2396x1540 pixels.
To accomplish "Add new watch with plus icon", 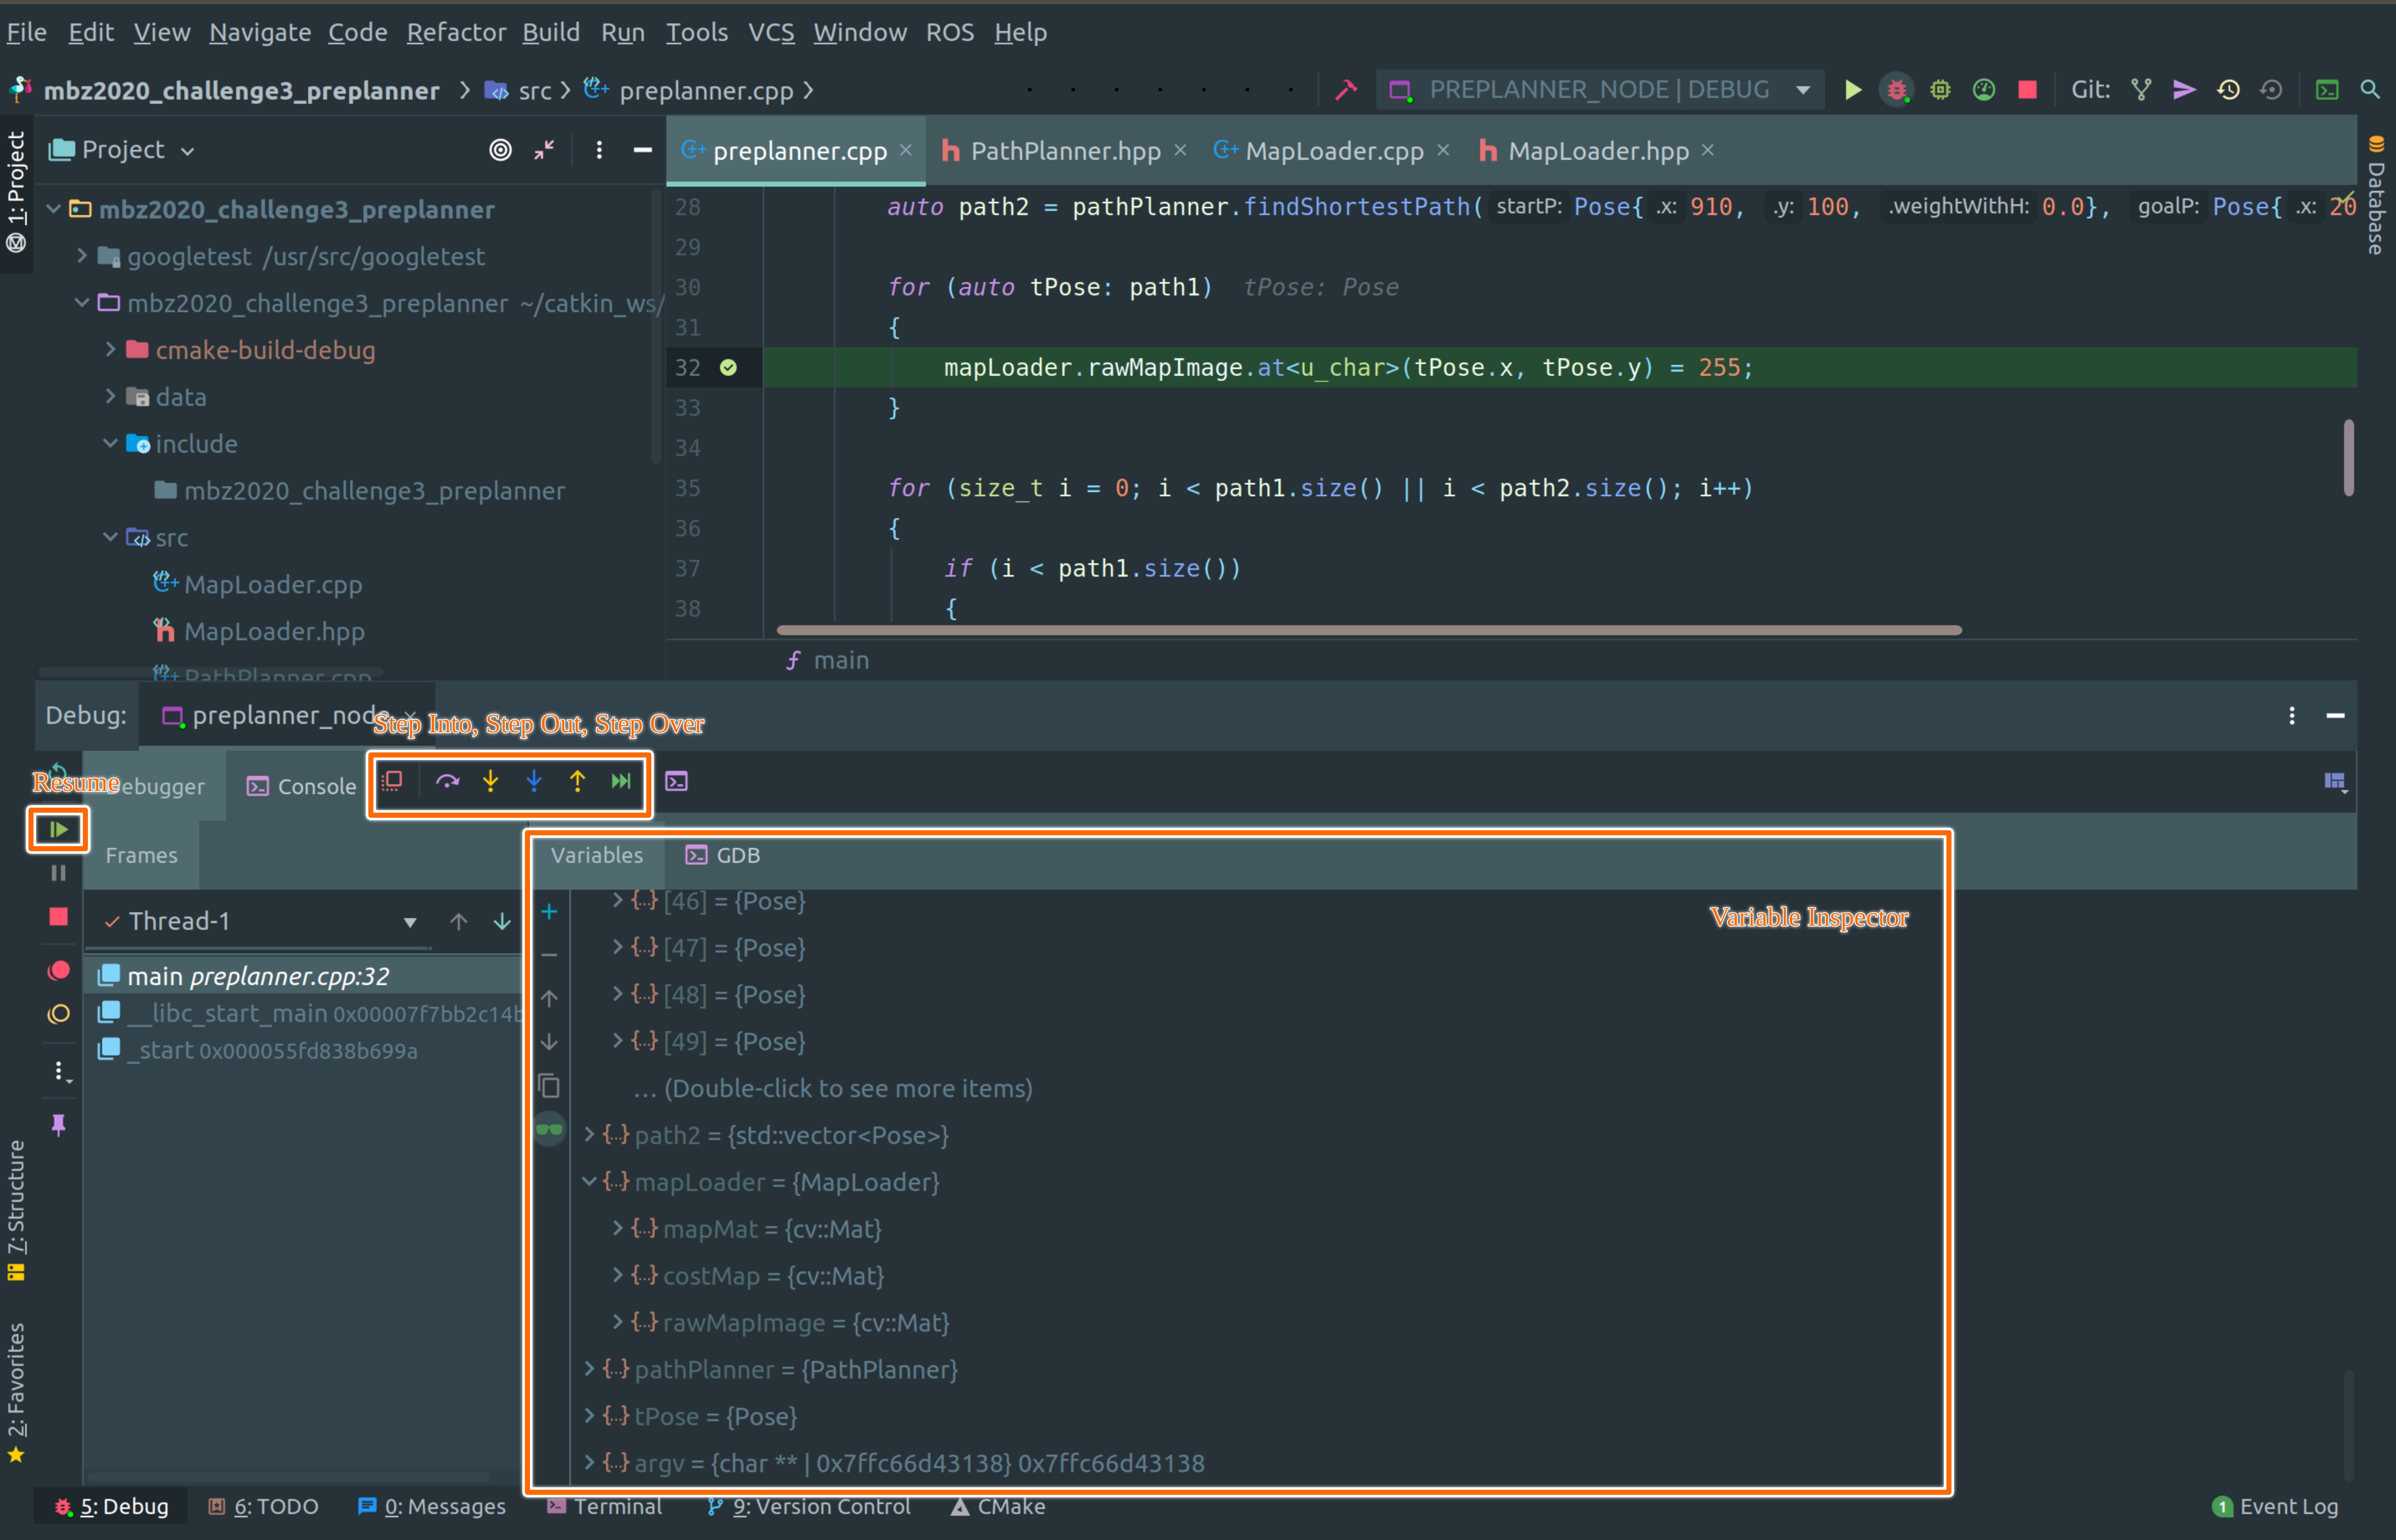I will [549, 911].
